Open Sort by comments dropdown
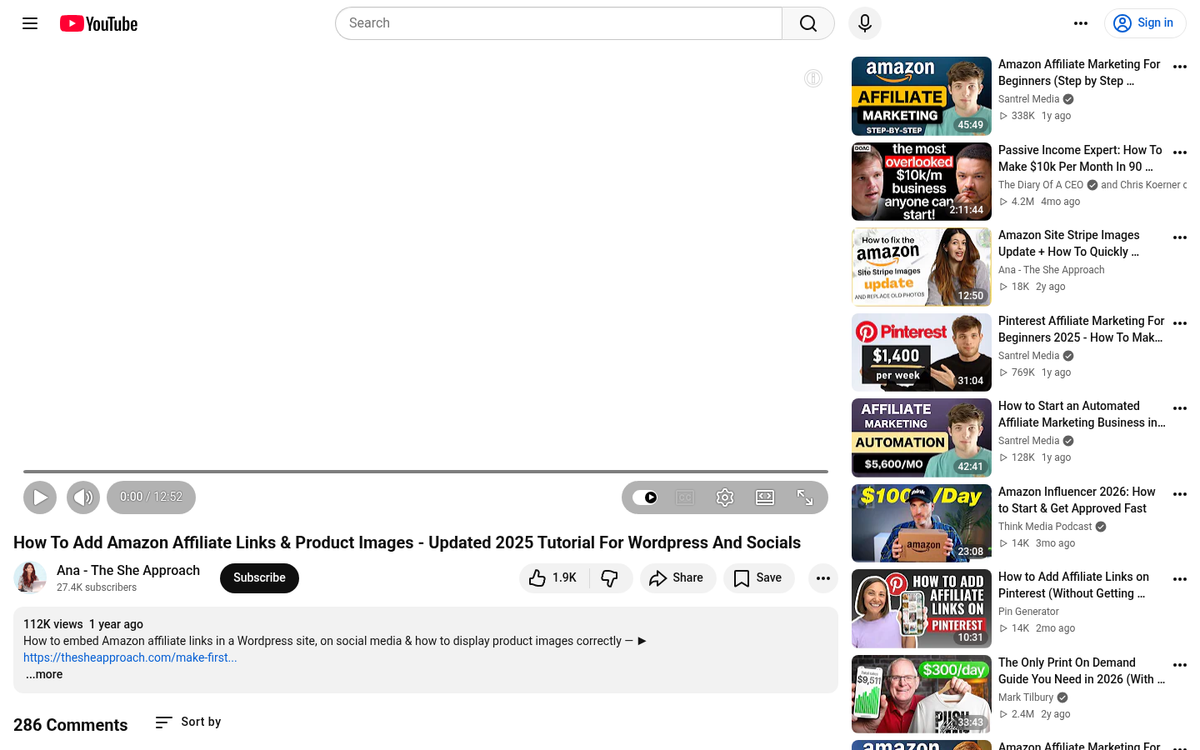The image size is (1200, 750). tap(188, 722)
